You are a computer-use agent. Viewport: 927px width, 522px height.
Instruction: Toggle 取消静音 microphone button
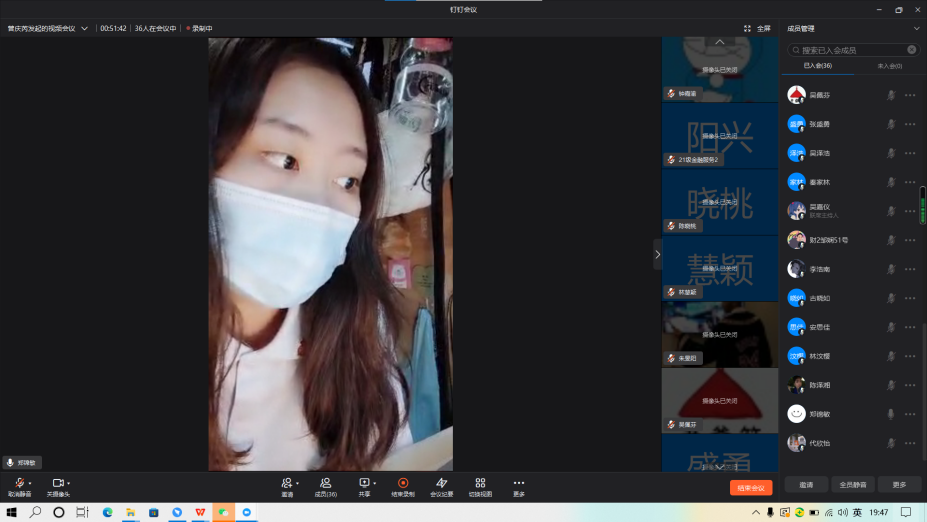[x=18, y=484]
